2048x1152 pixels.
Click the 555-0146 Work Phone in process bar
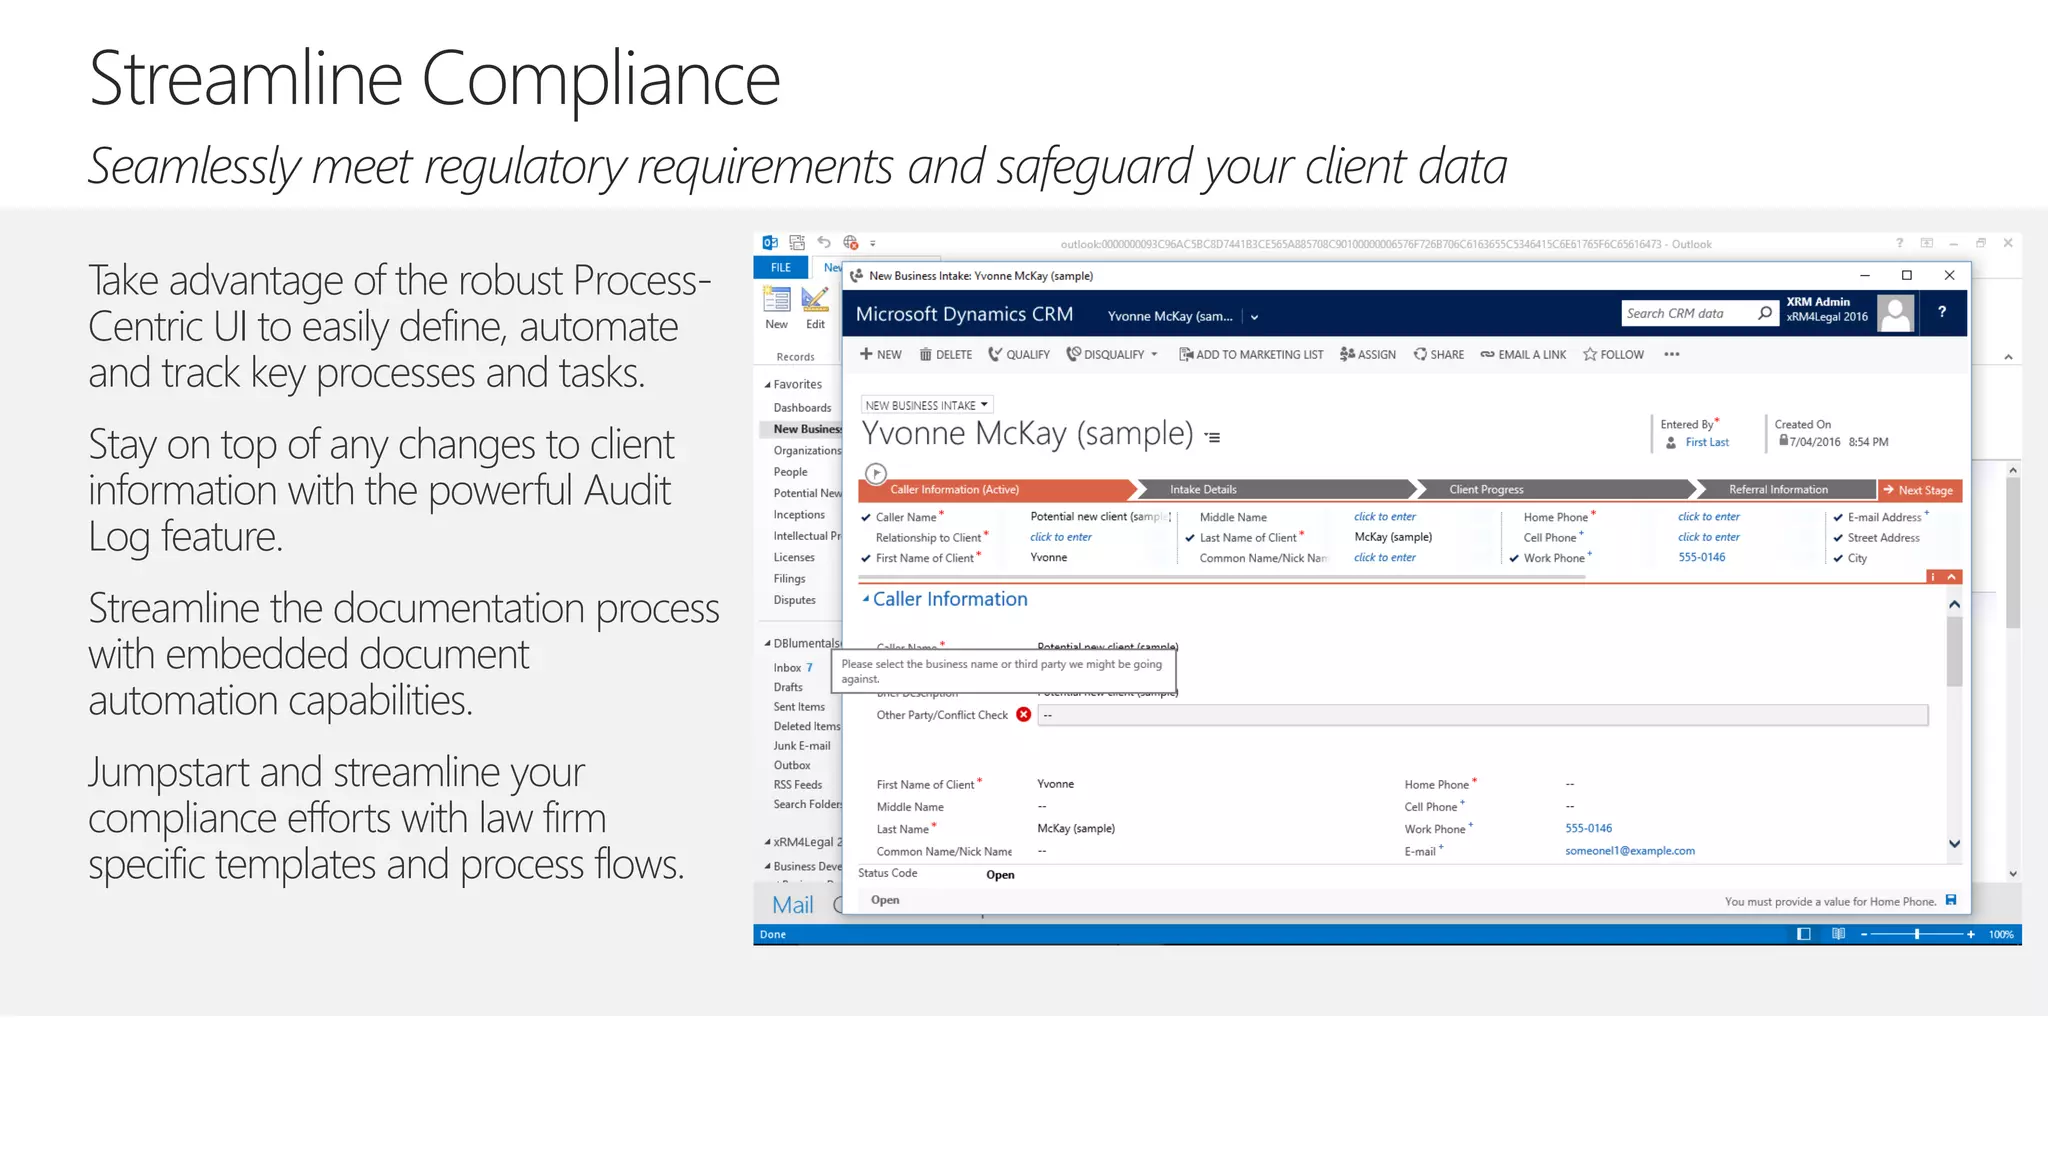[1702, 557]
